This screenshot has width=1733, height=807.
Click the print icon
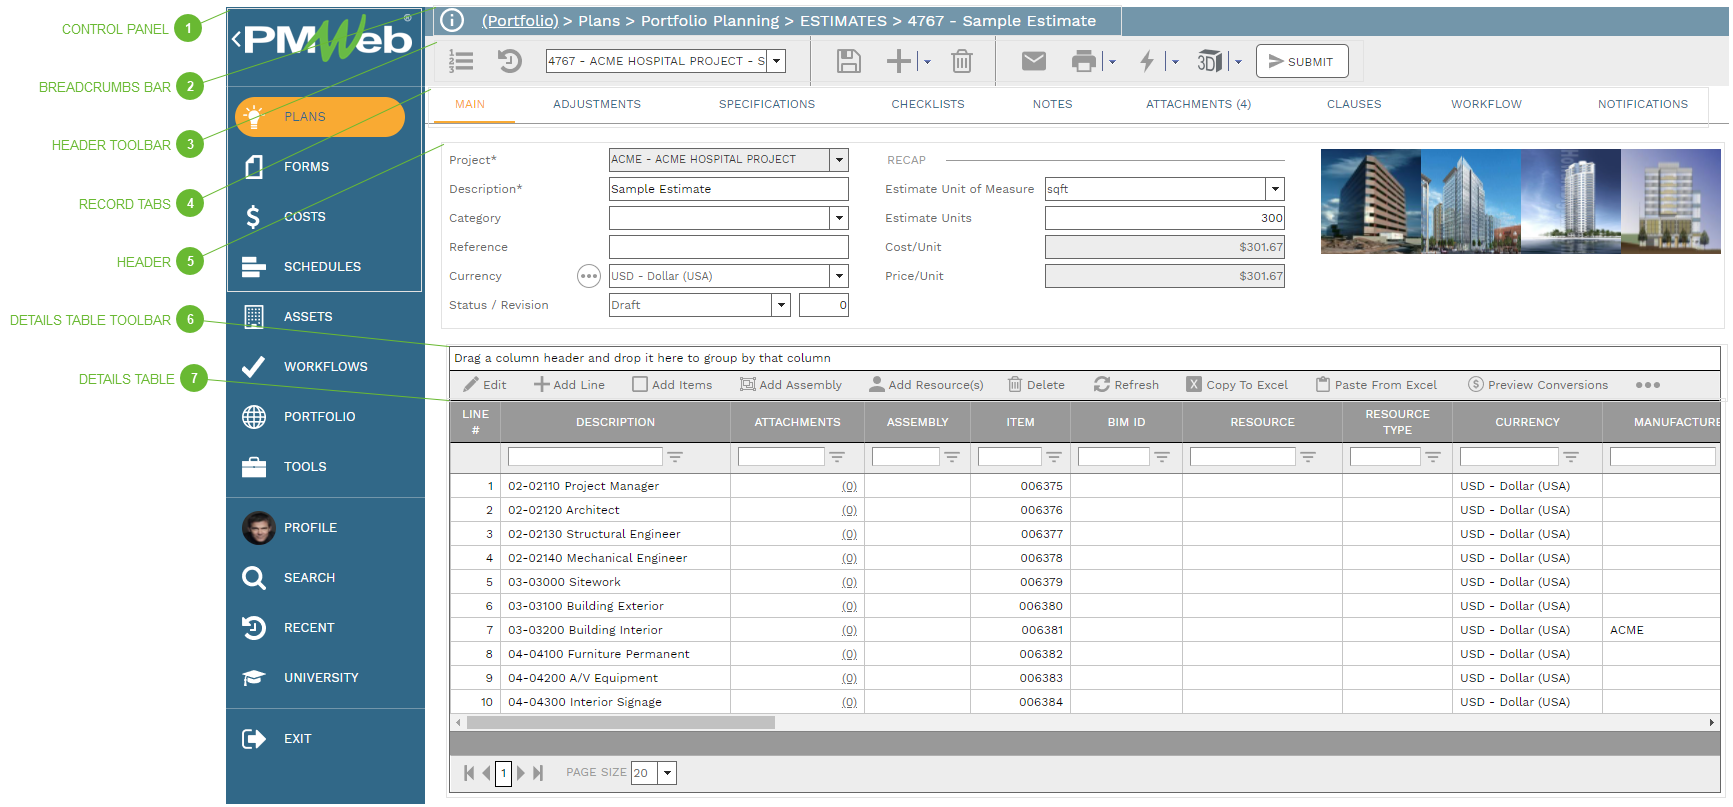1083,62
